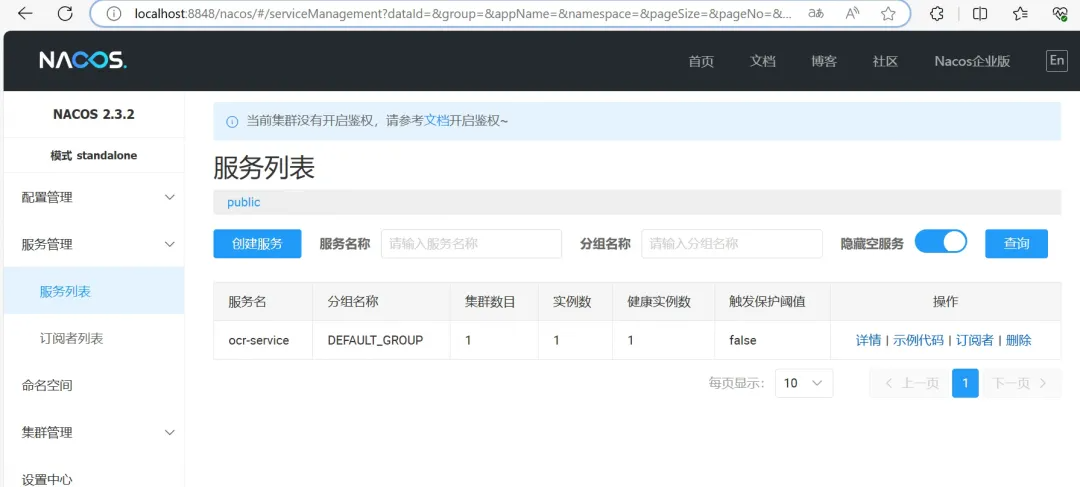
Task: Open the read aloud icon in address bar
Action: click(853, 13)
